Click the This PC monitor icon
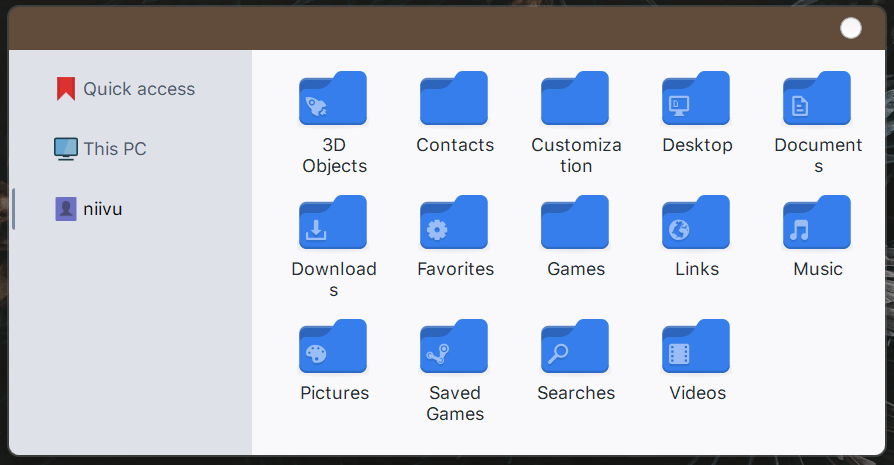The height and width of the screenshot is (465, 894). (x=66, y=149)
